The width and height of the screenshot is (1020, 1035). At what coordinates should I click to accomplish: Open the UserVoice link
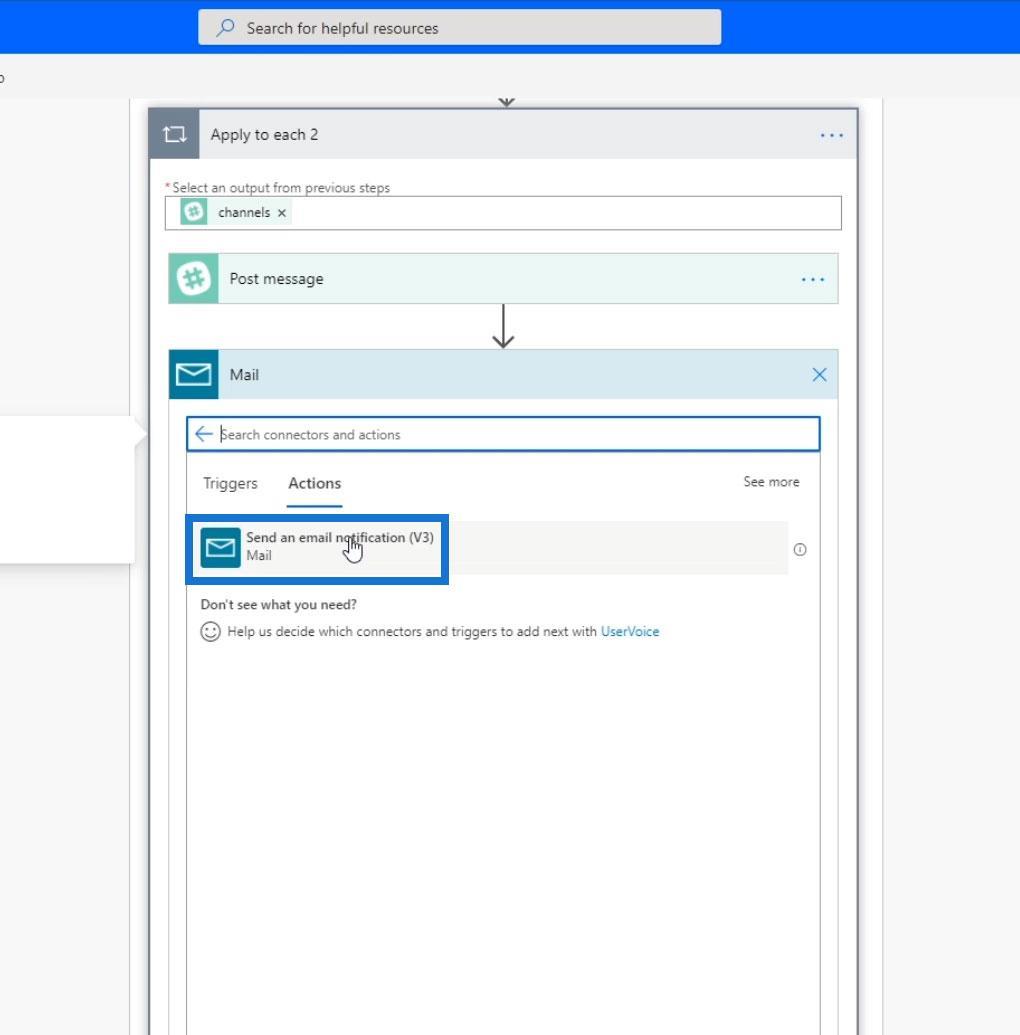point(630,632)
